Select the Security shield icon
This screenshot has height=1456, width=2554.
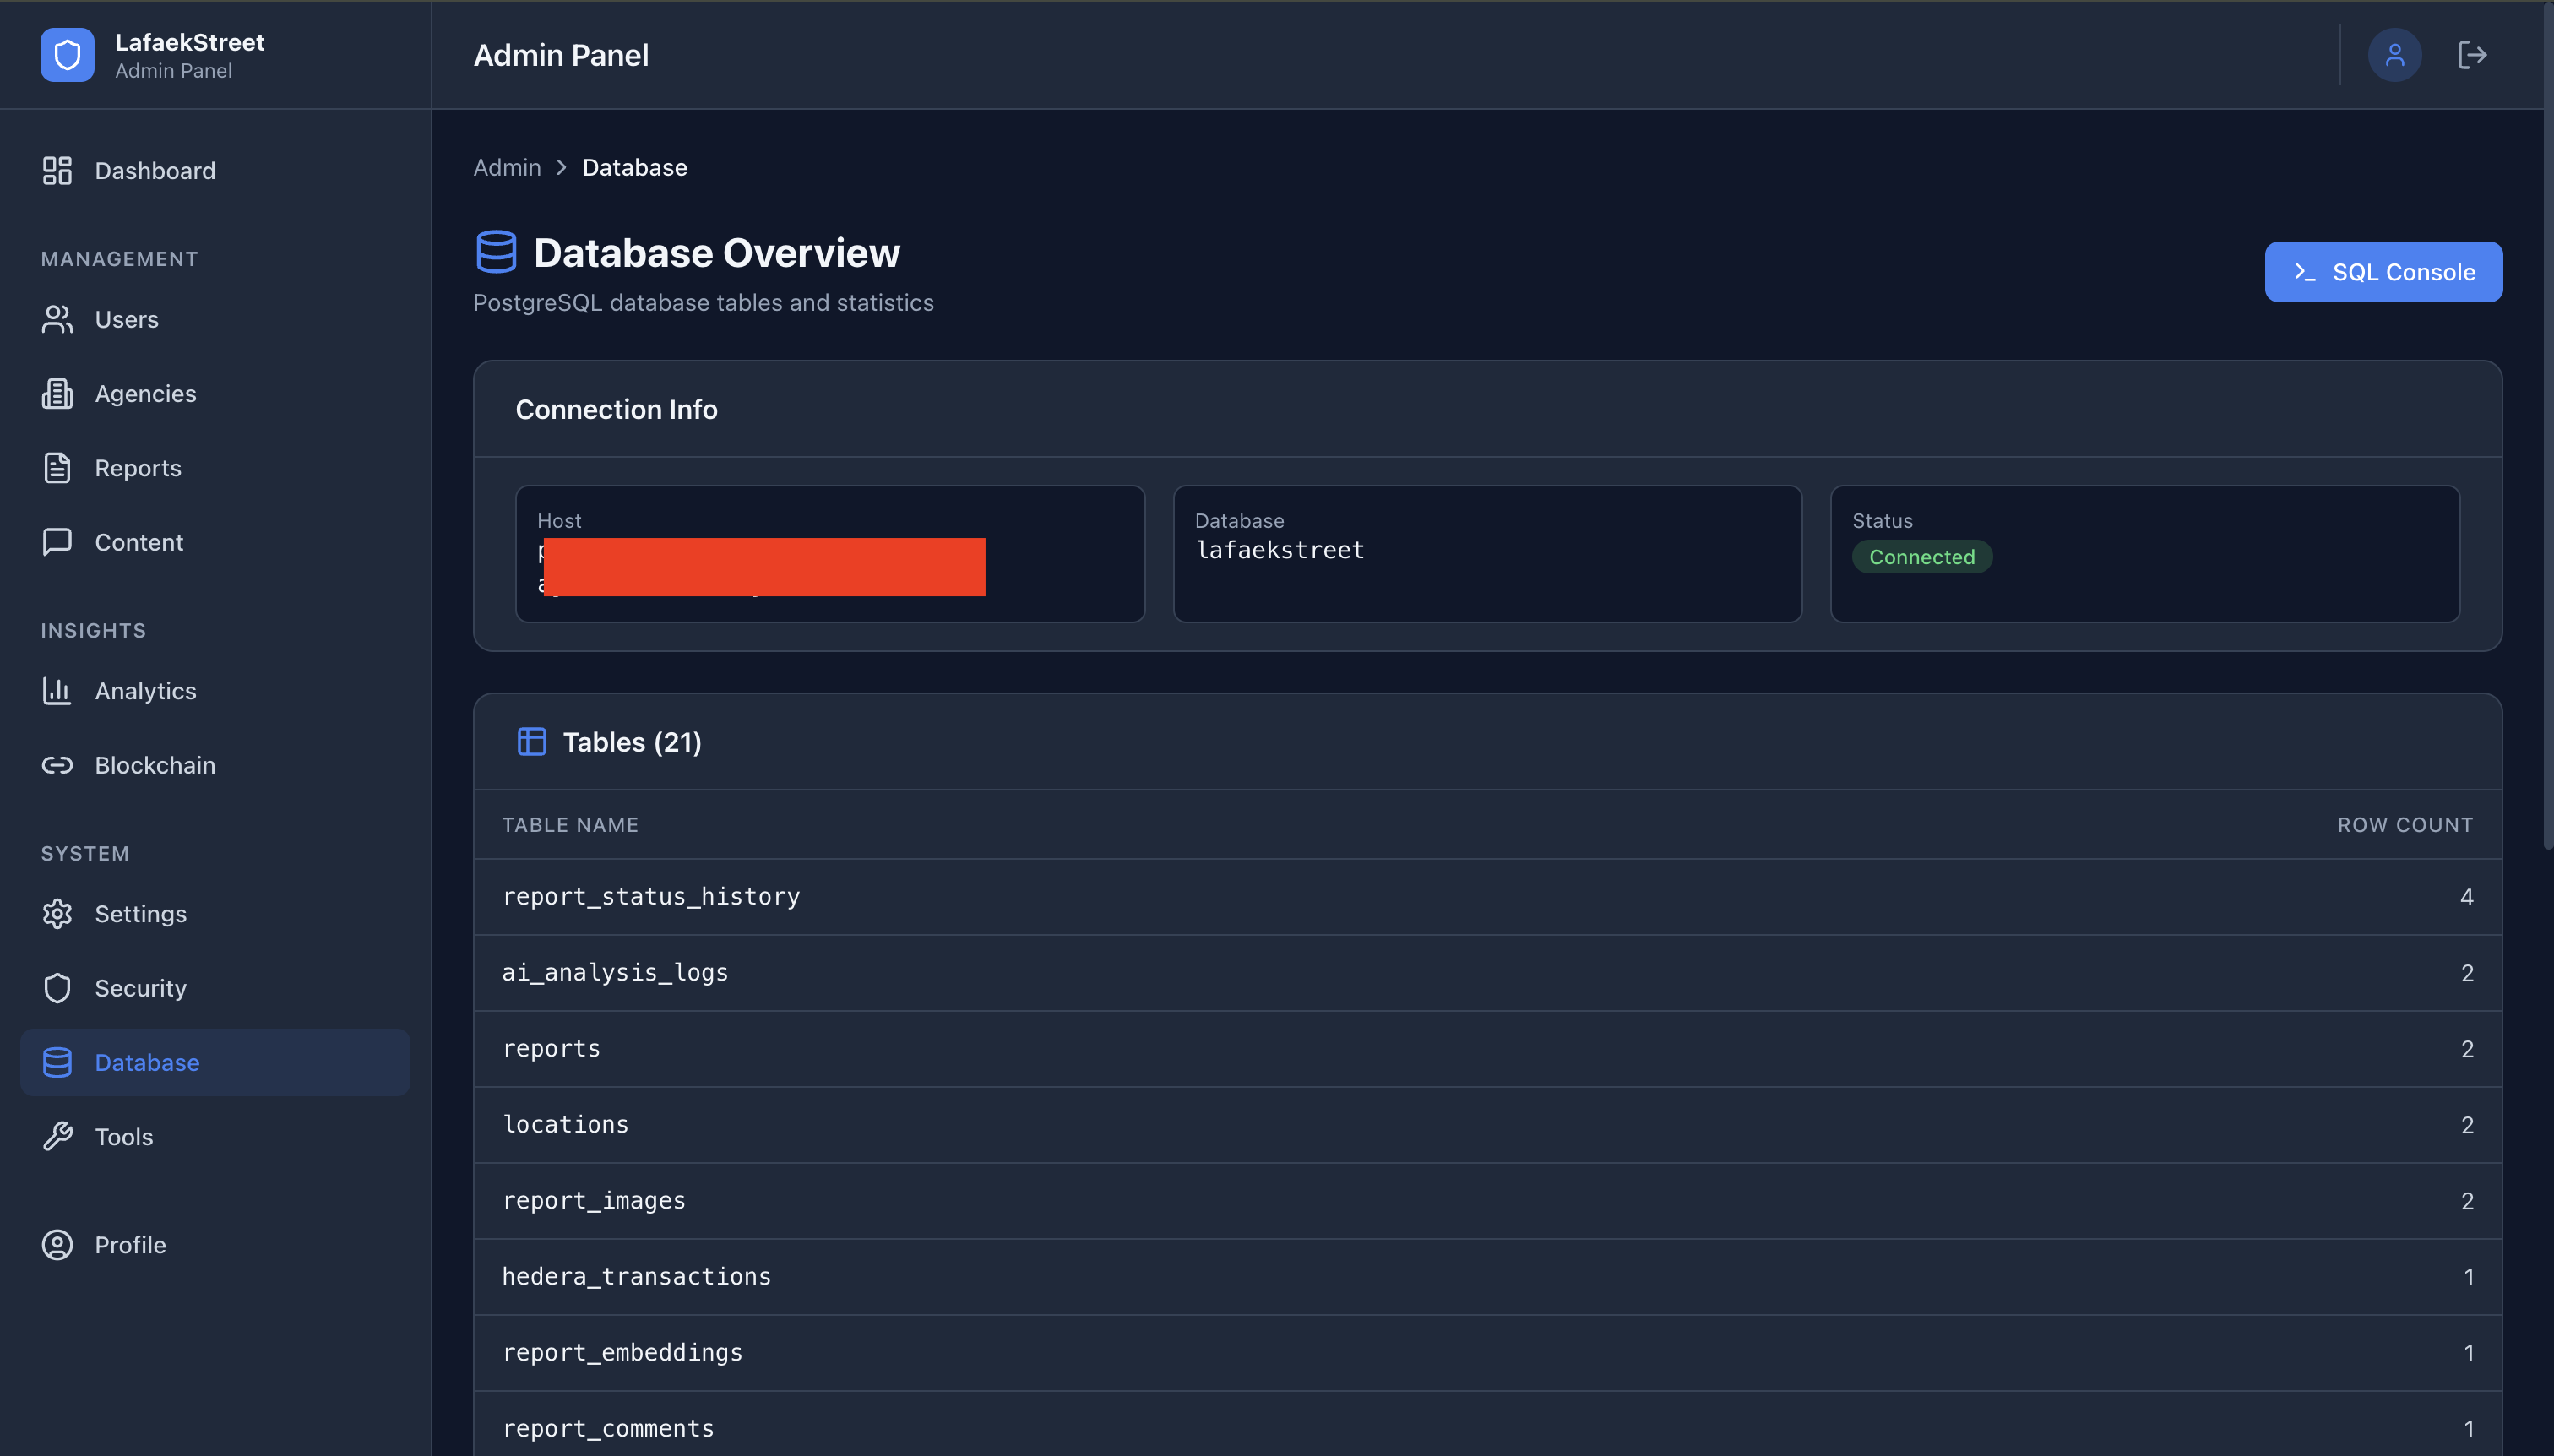pos(57,987)
